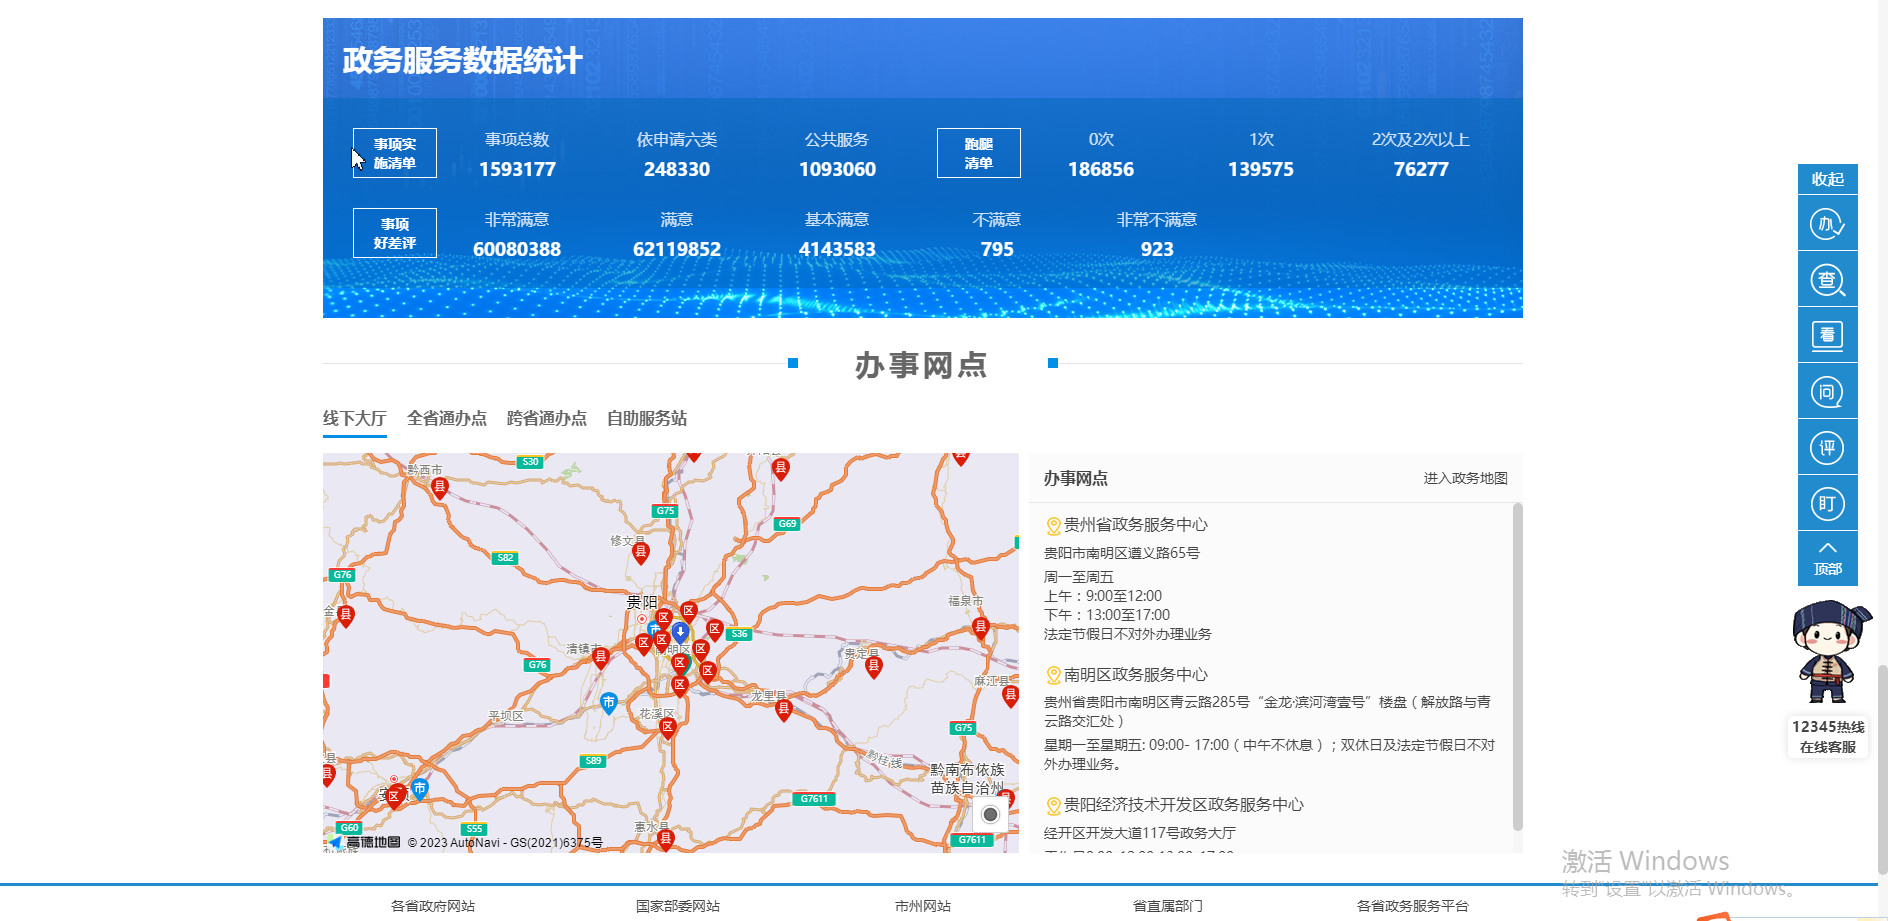The width and height of the screenshot is (1888, 921).
Task: Click the 不满意 value 795
Action: coord(997,249)
